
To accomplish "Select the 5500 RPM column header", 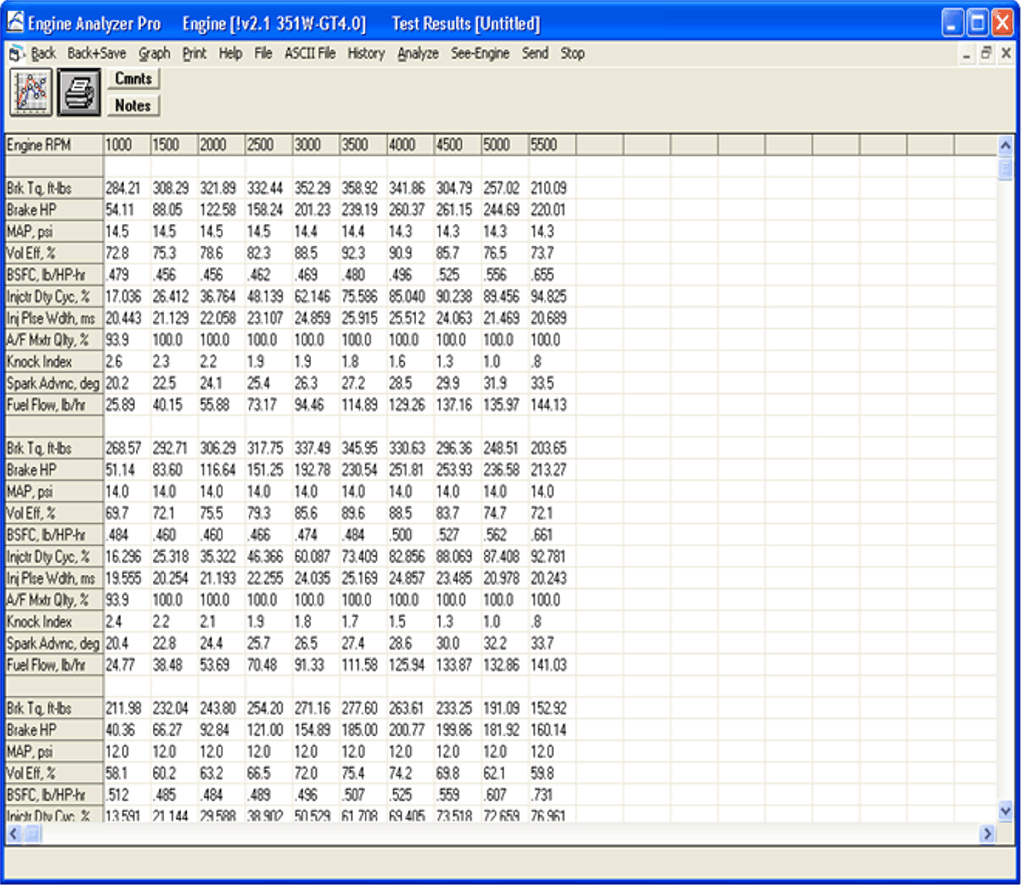I will 552,145.
